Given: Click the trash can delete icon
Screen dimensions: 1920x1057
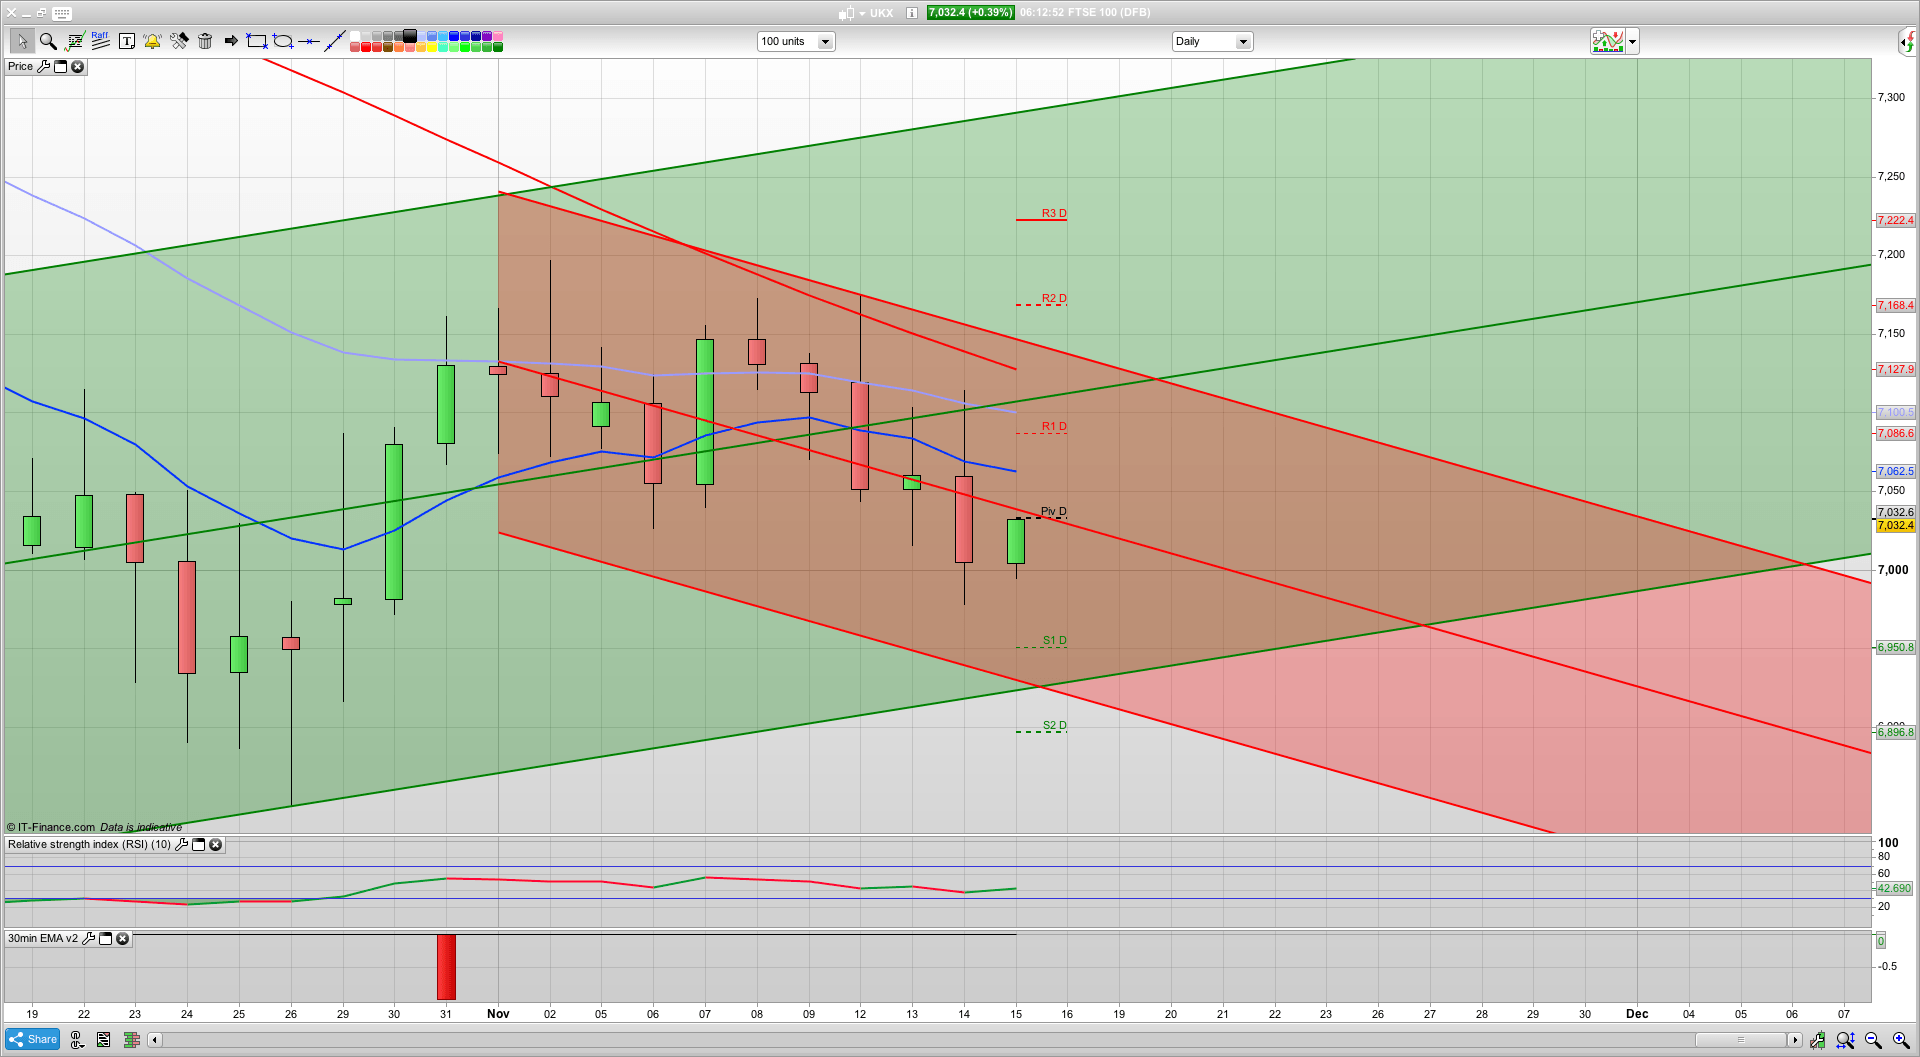Looking at the screenshot, I should [x=205, y=41].
